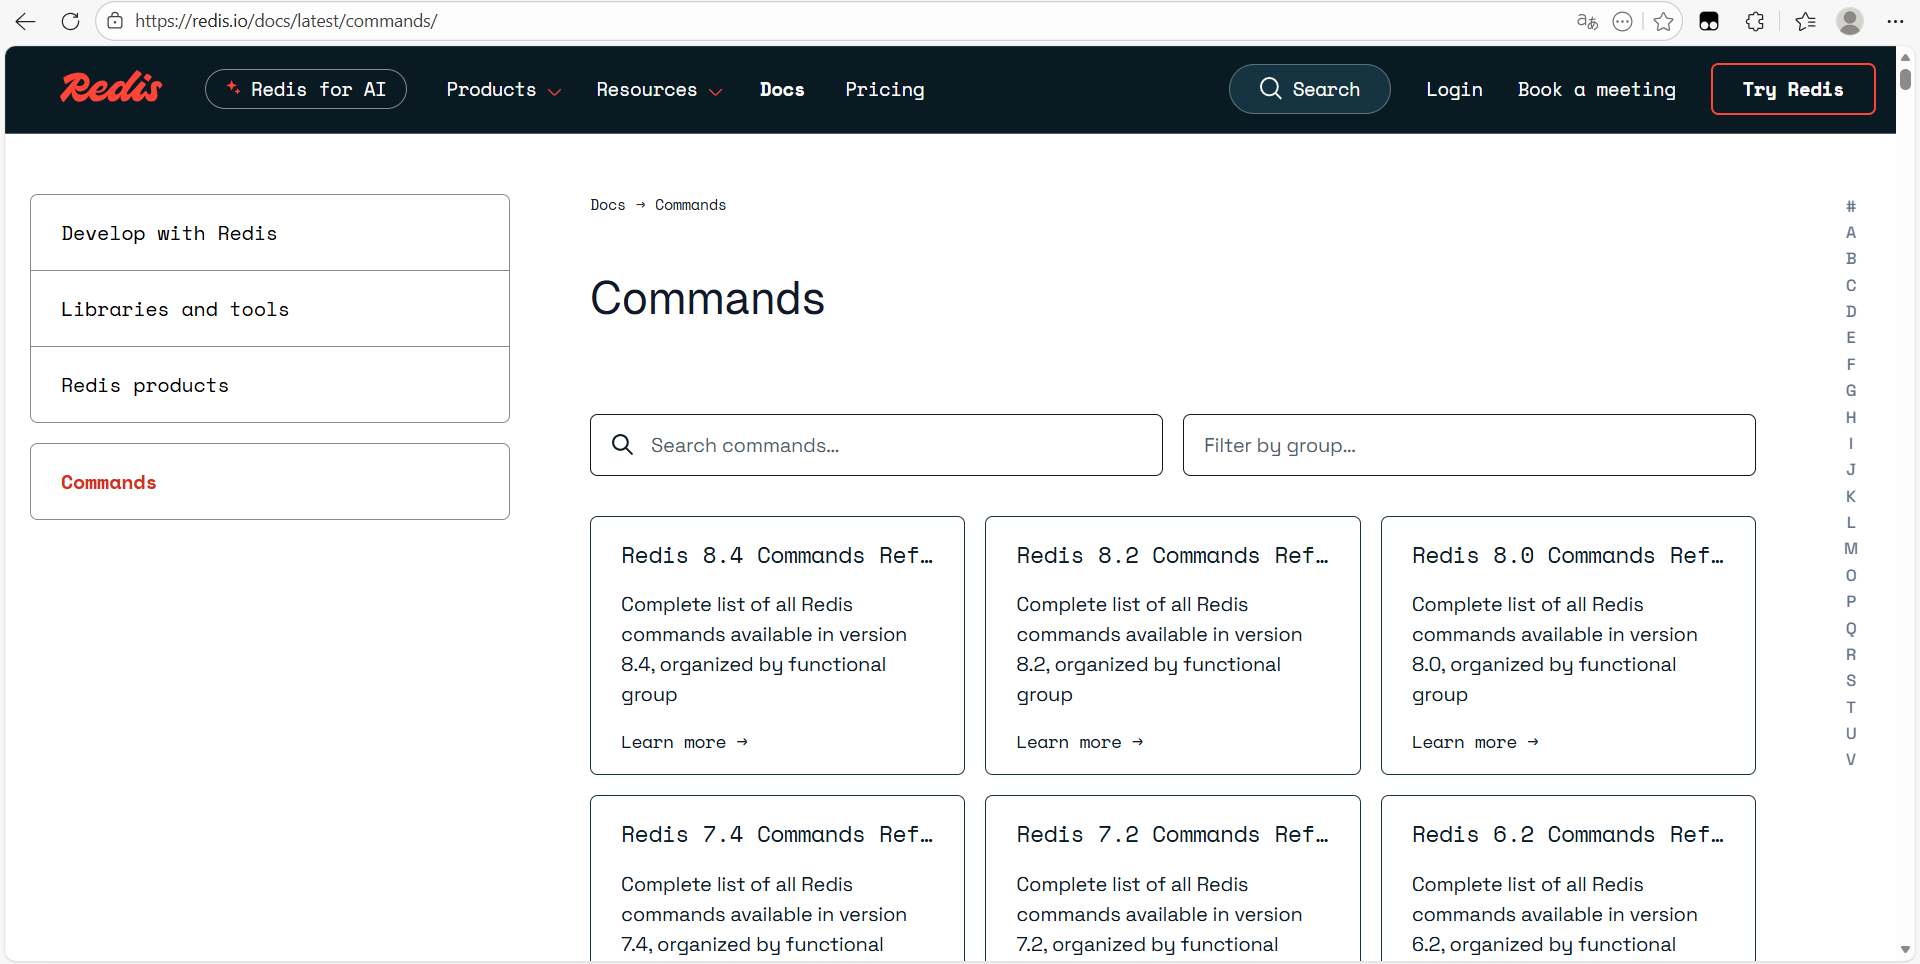Jump to letter E in index
This screenshot has height=964, width=1920.
(x=1851, y=337)
